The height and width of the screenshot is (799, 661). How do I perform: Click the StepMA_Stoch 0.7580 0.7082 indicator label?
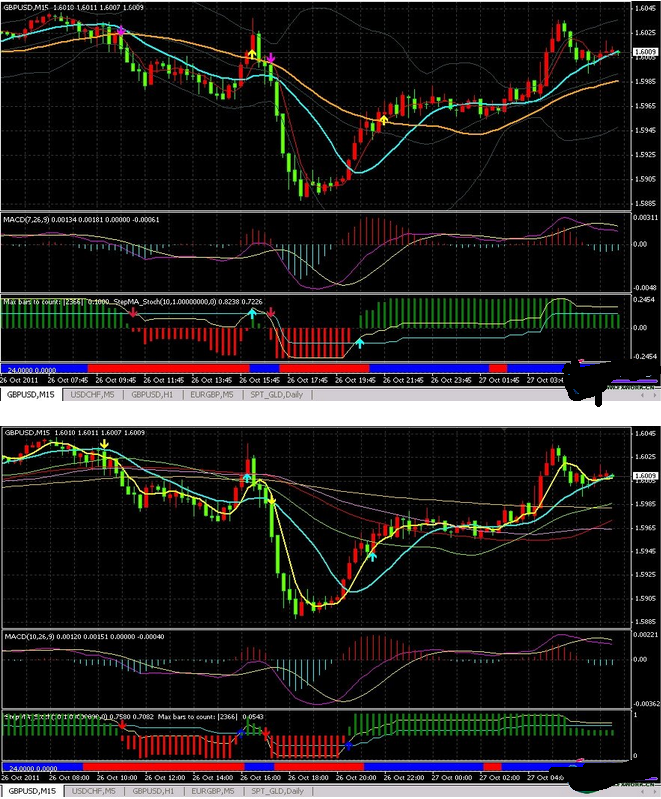[x=78, y=717]
